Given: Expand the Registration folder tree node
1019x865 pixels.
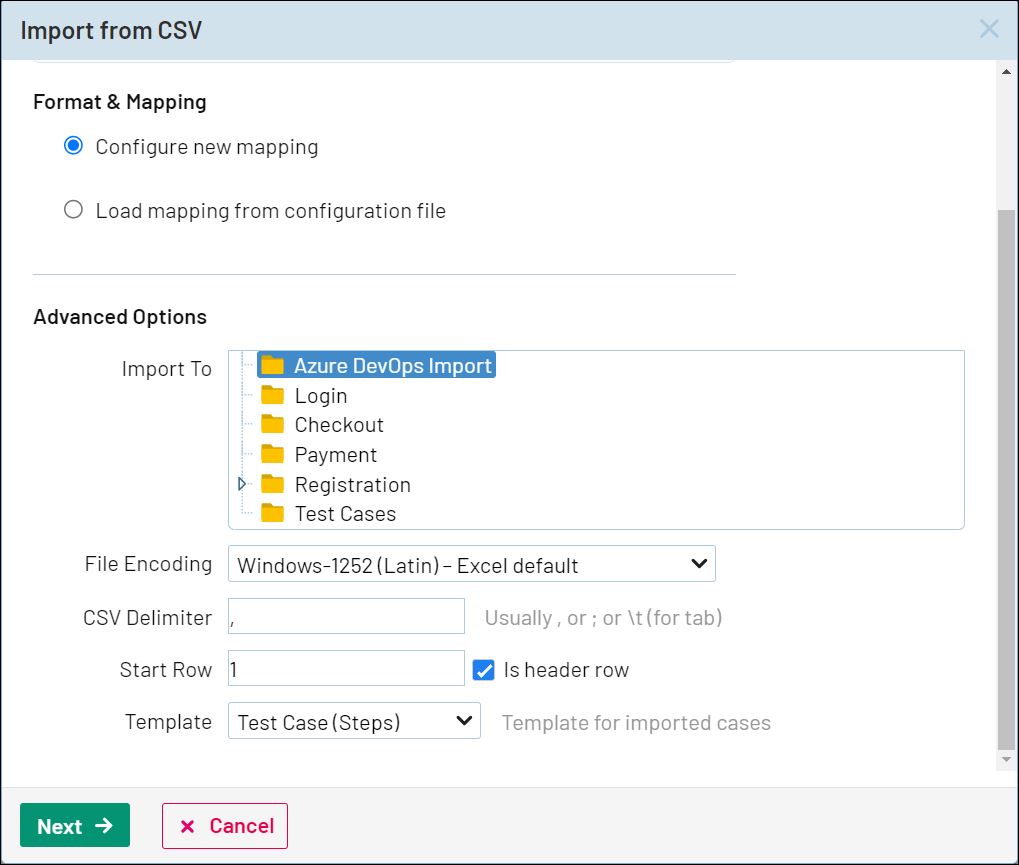Looking at the screenshot, I should coord(242,484).
